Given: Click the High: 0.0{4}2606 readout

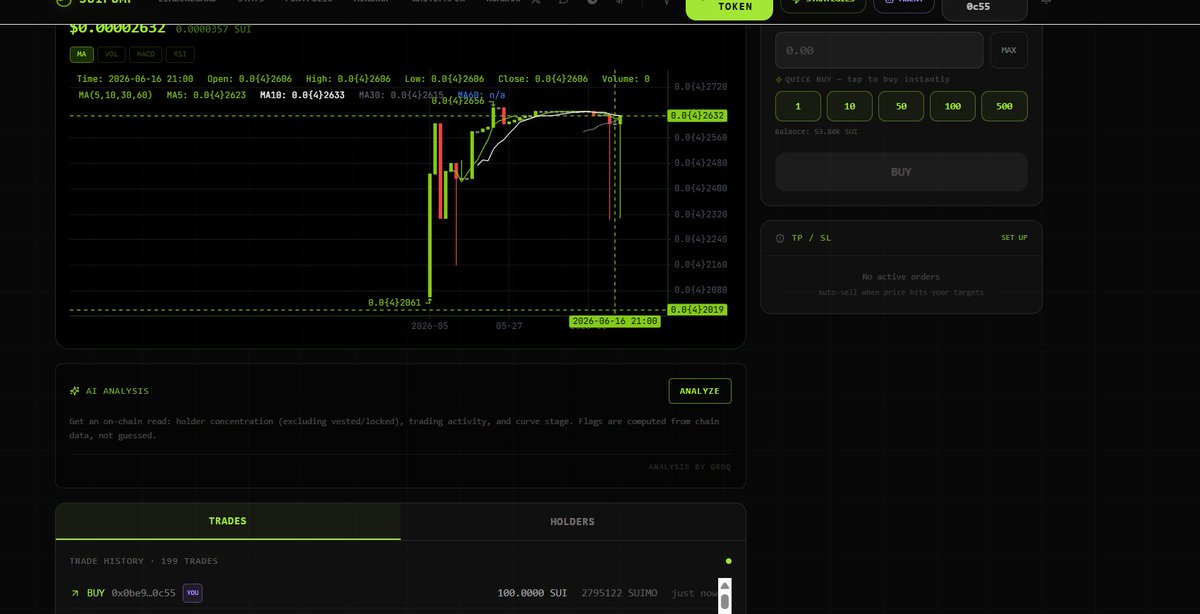Looking at the screenshot, I should 348,78.
